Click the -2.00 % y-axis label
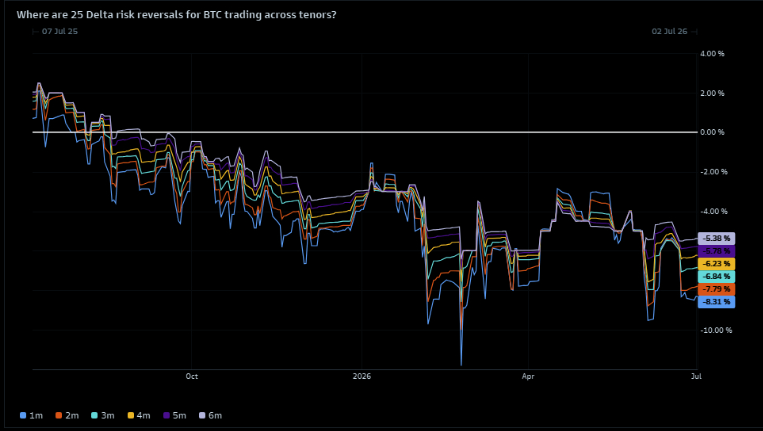 click(714, 172)
